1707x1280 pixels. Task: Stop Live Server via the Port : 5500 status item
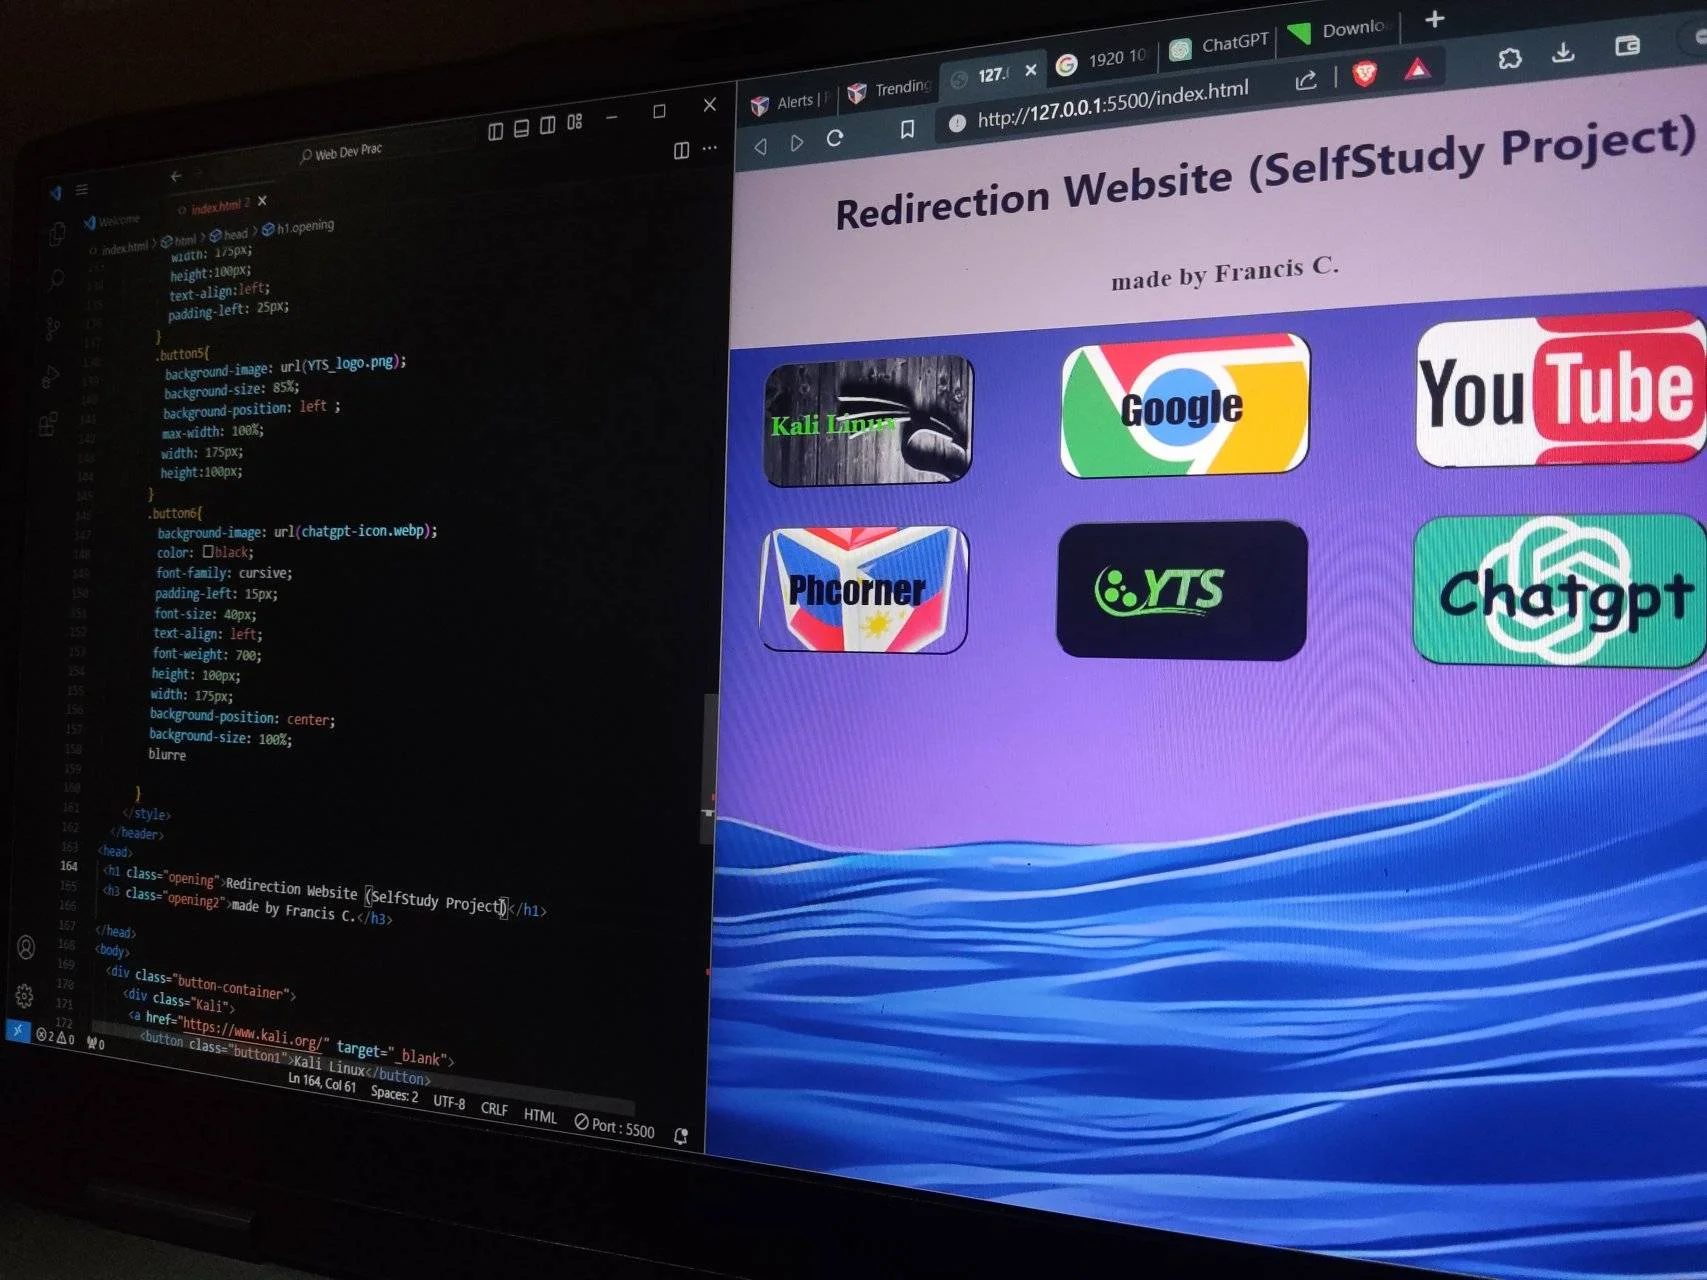click(x=615, y=1126)
